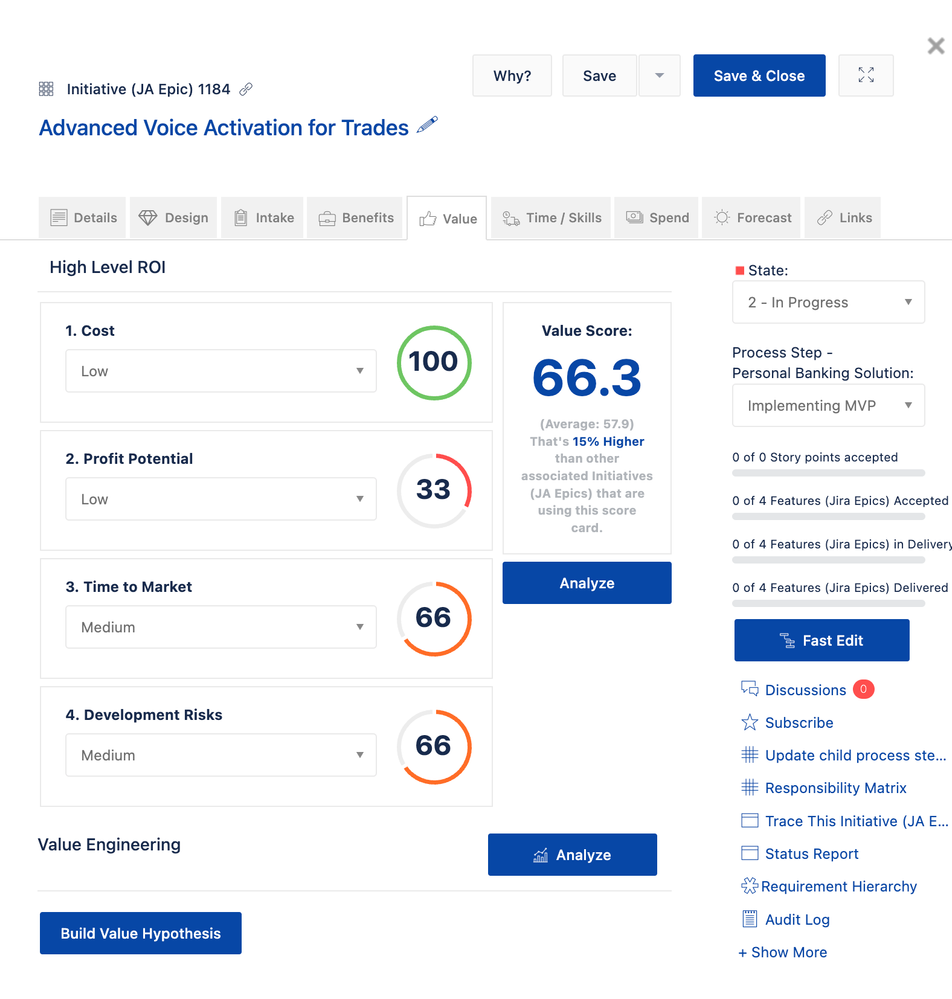This screenshot has height=999, width=952.
Task: Open the Cost dropdown set to Low
Action: [220, 371]
